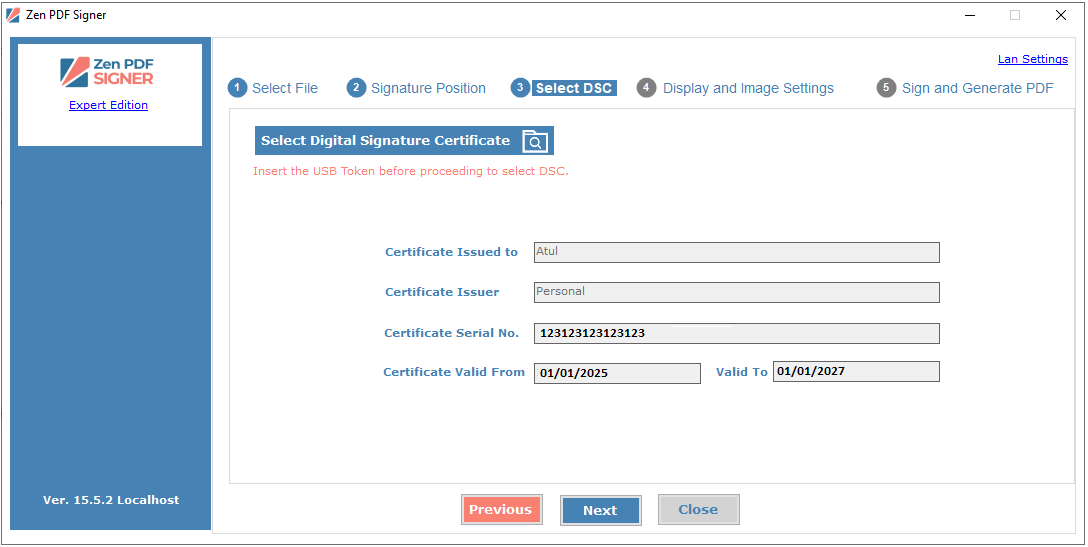Click the certificate folder search icon
This screenshot has height=547, width=1088.
point(535,141)
